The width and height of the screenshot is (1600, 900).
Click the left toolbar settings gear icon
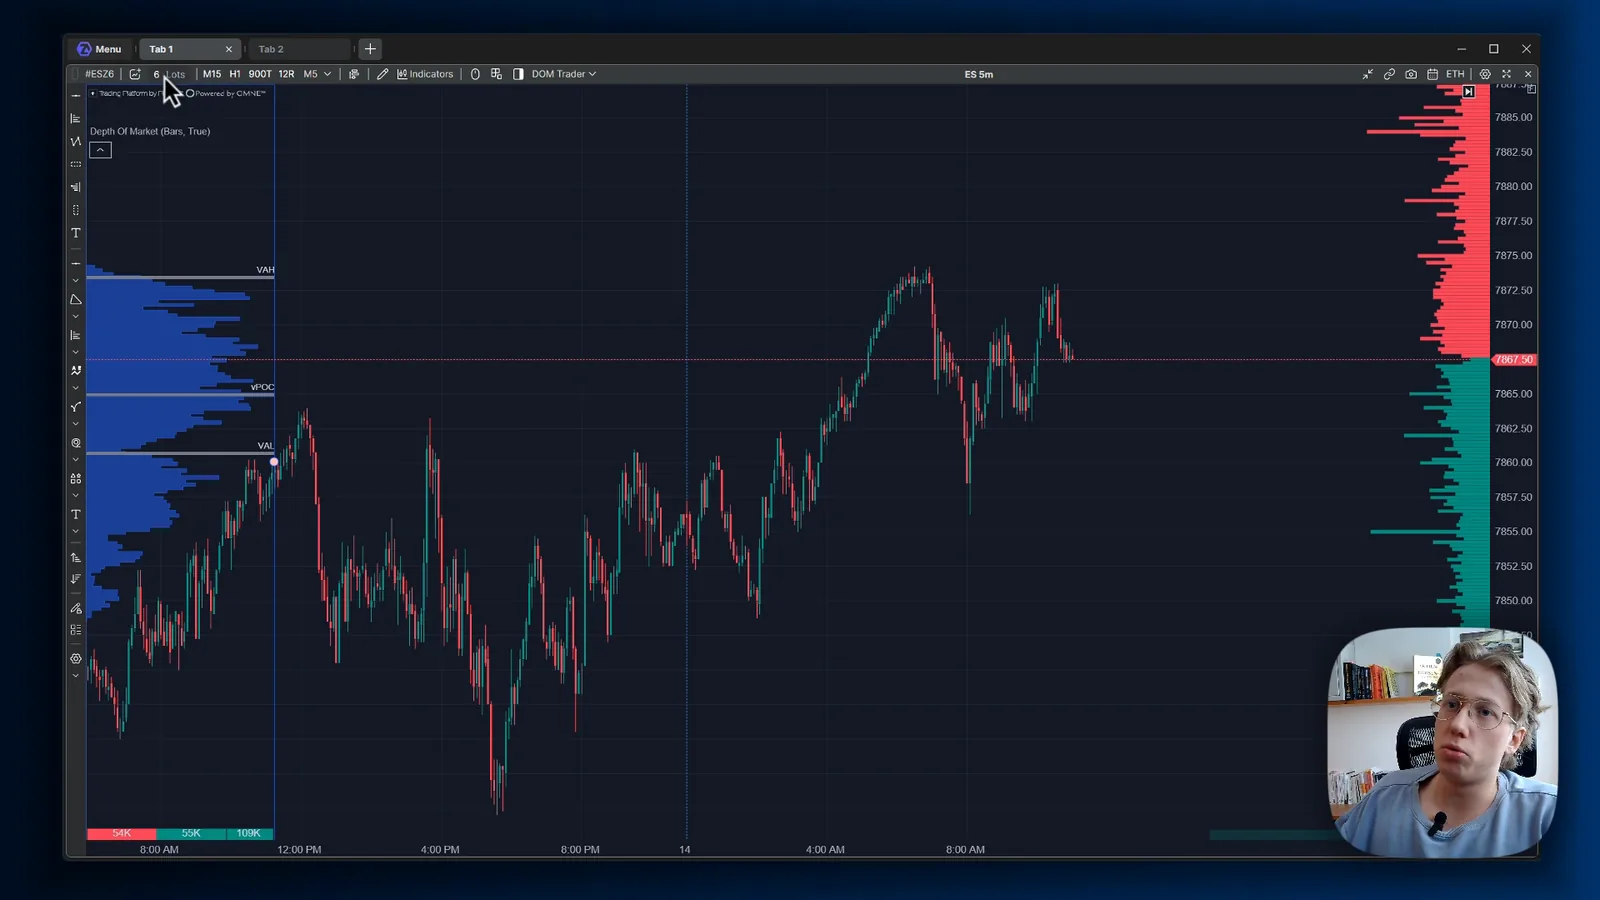pos(75,658)
